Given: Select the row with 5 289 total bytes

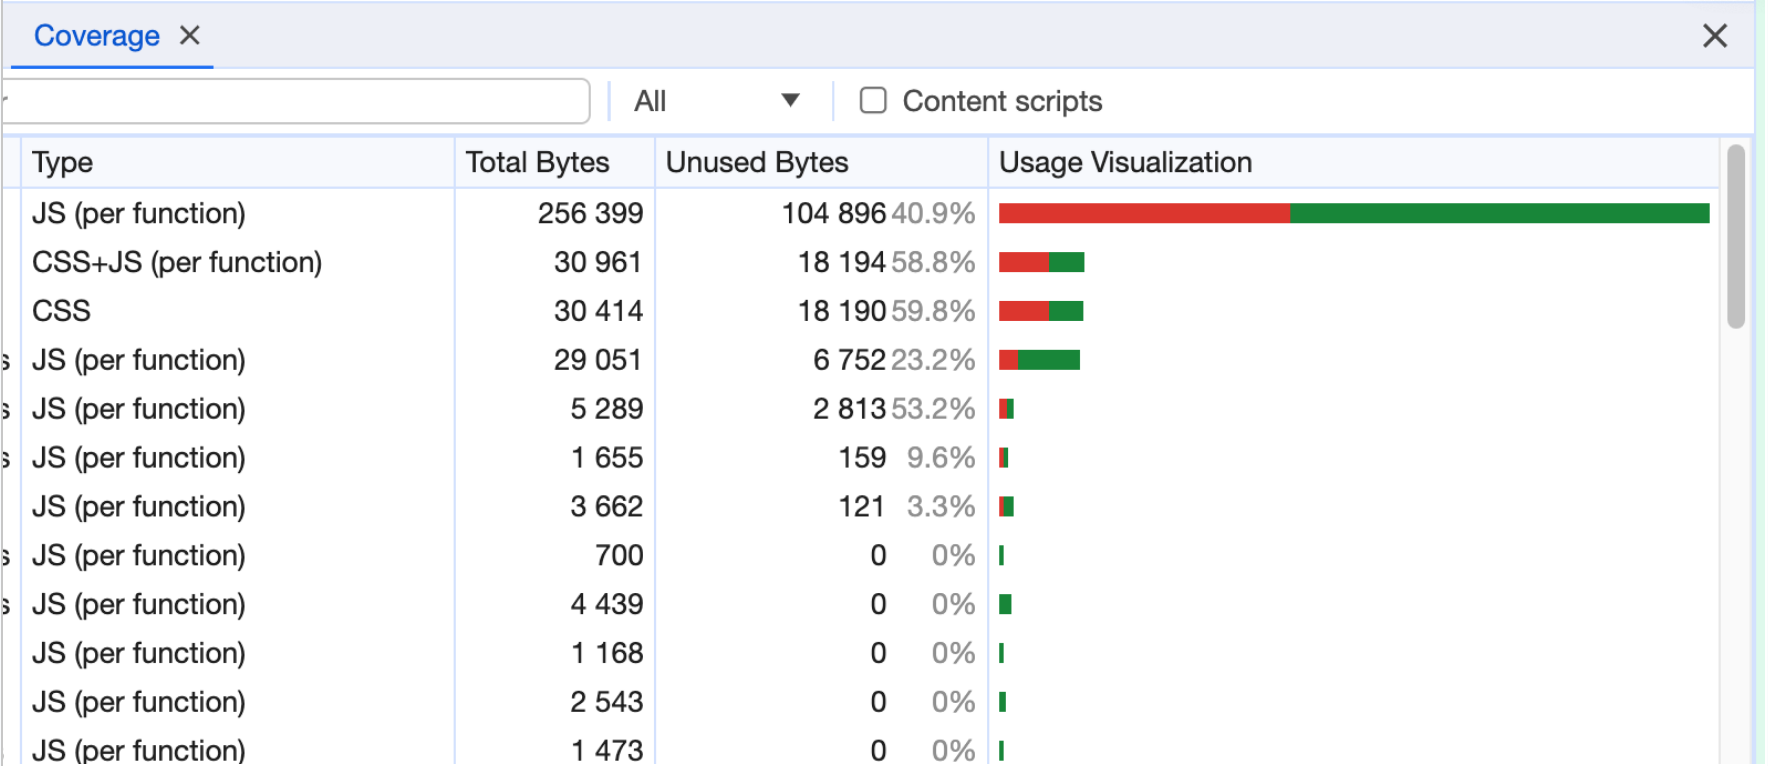Looking at the screenshot, I should 860,409.
